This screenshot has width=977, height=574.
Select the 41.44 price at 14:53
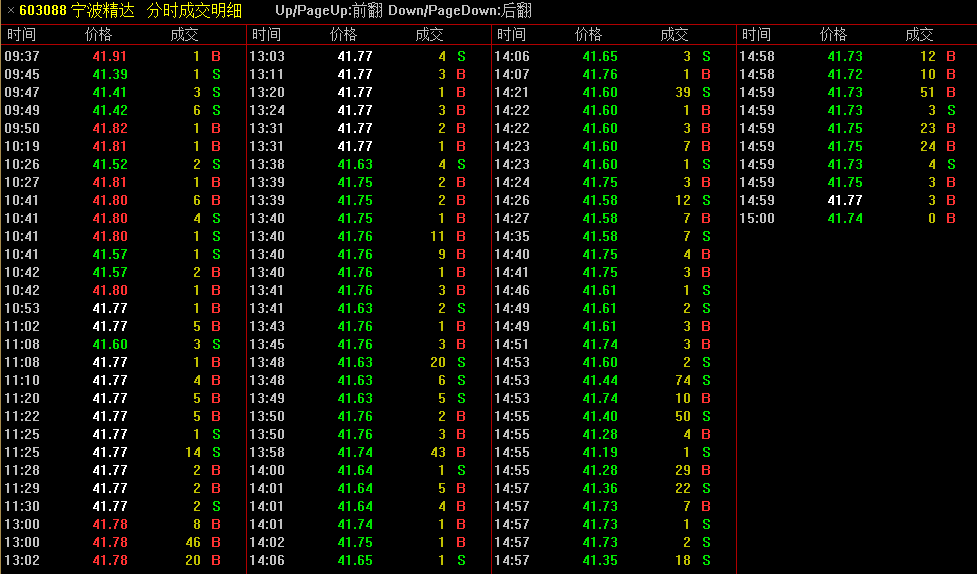600,381
